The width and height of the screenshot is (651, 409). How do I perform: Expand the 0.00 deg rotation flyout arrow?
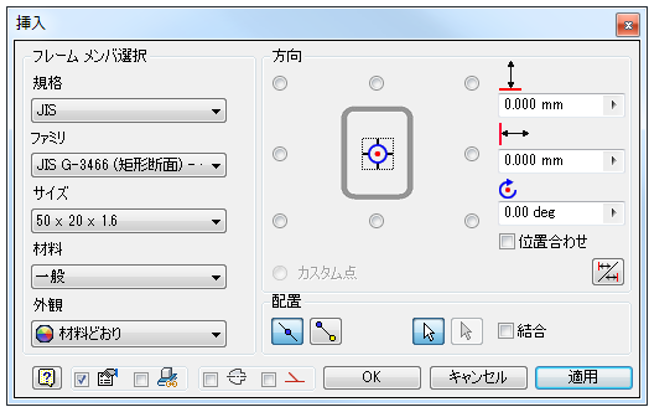pos(614,213)
